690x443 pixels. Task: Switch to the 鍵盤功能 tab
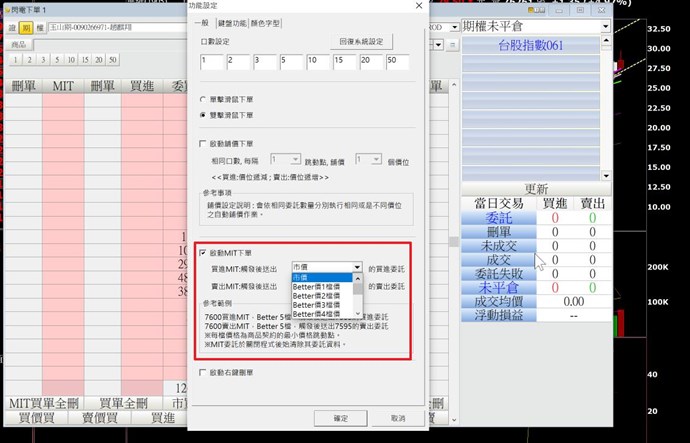tap(231, 21)
